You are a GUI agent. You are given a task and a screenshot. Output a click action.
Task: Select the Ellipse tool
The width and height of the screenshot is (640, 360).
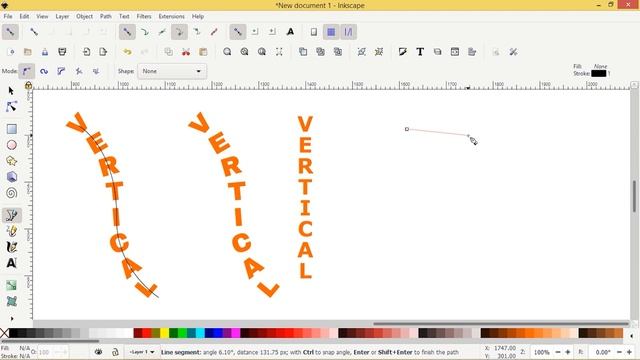pyautogui.click(x=11, y=145)
